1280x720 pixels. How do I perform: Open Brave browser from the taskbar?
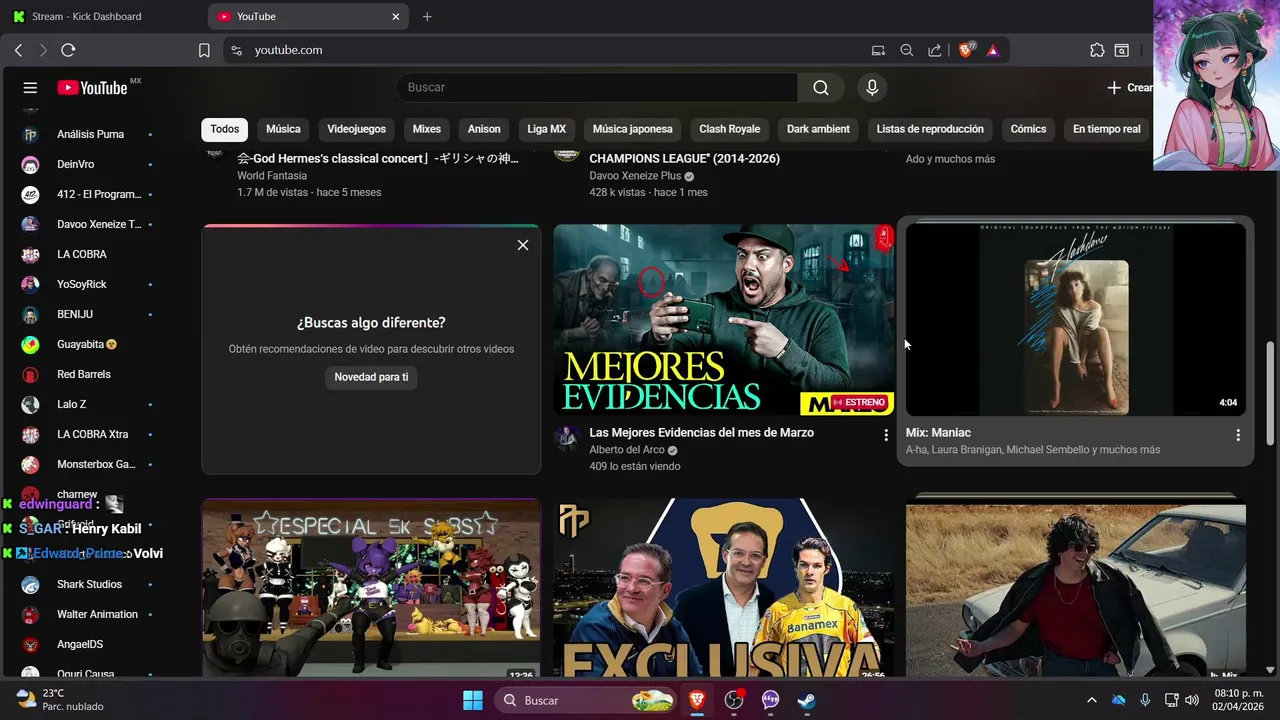pyautogui.click(x=697, y=700)
